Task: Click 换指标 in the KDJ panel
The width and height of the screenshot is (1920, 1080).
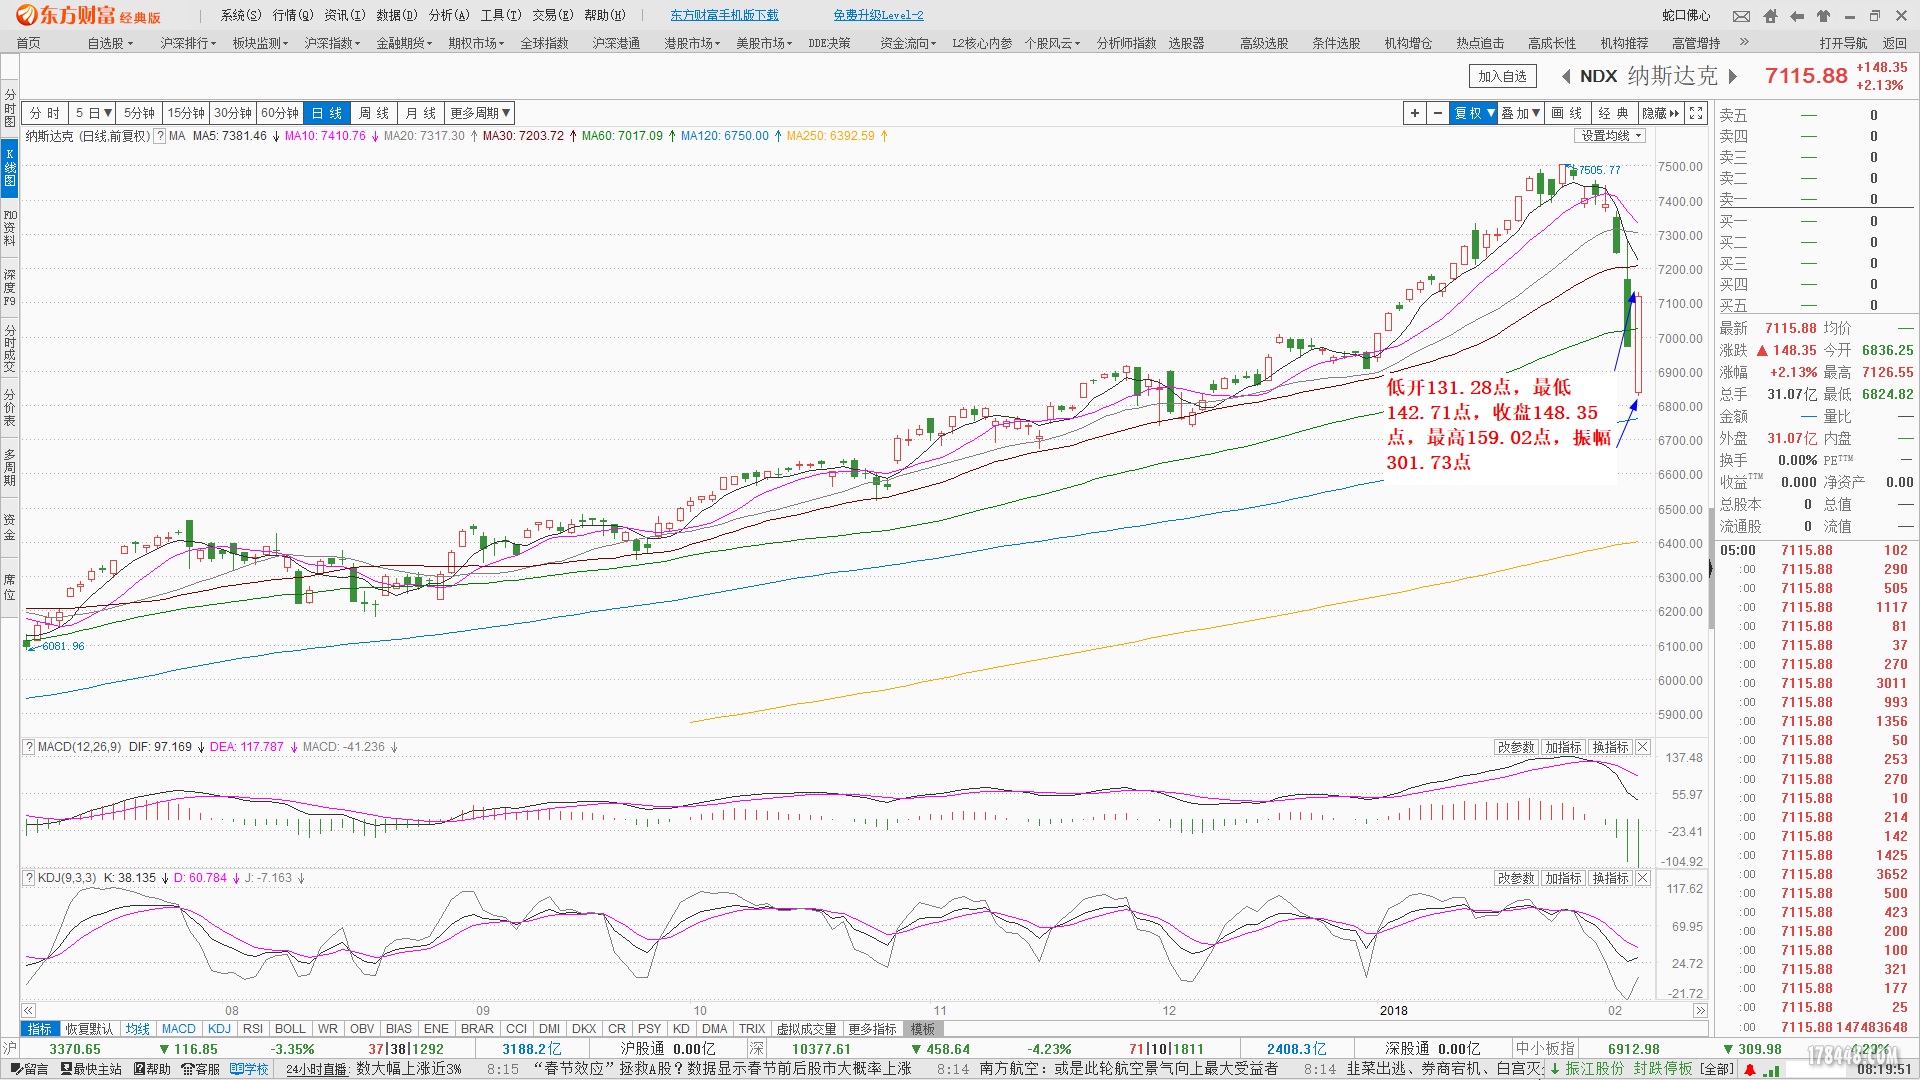Action: pos(1611,878)
